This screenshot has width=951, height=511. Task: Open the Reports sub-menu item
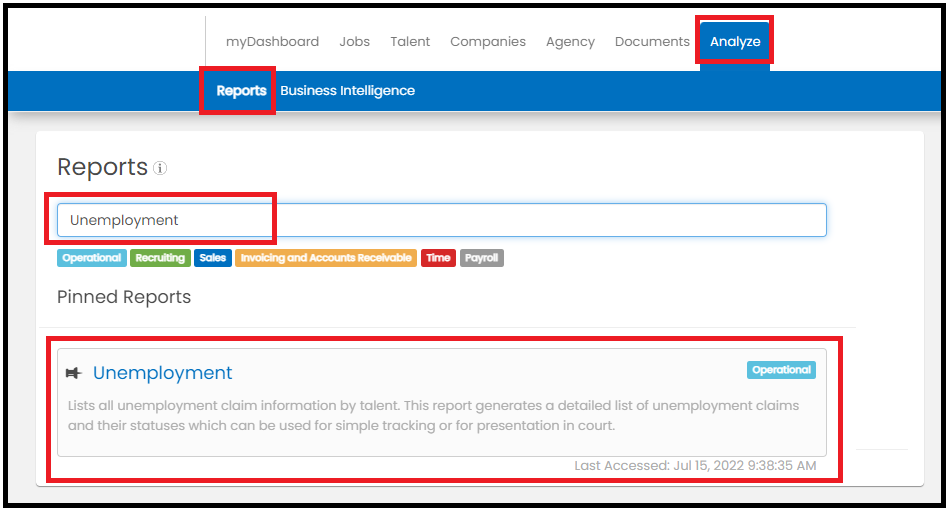[x=241, y=90]
